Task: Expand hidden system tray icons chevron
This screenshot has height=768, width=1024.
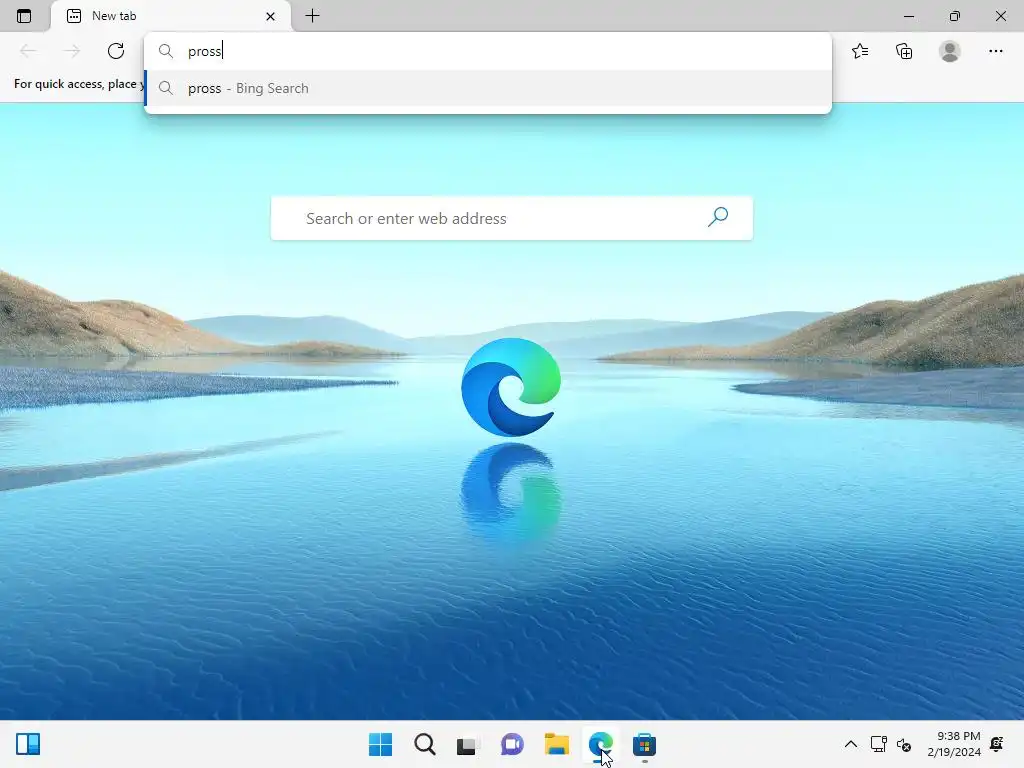Action: pos(851,744)
